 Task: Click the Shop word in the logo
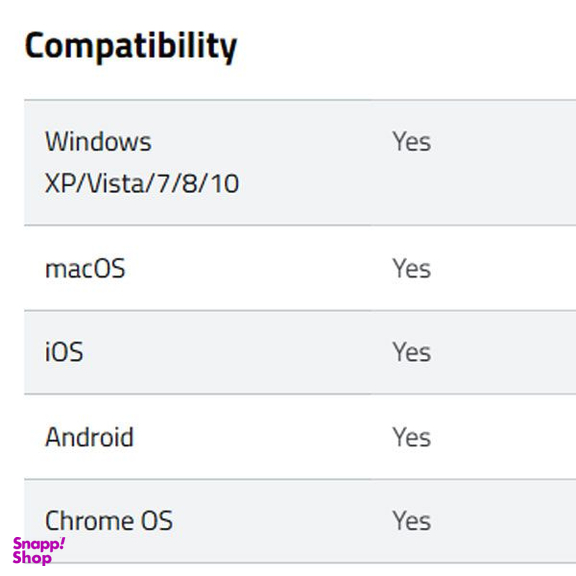32,558
